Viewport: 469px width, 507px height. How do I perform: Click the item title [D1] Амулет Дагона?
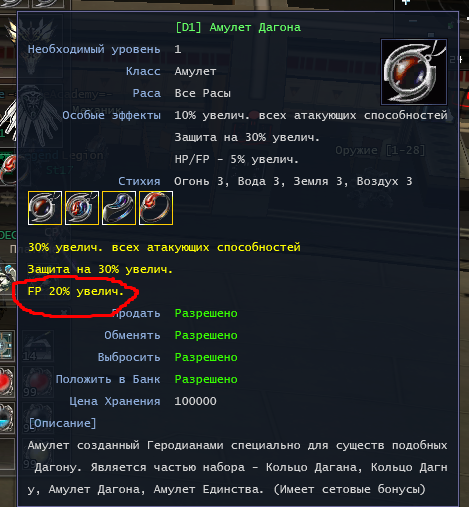pos(238,27)
